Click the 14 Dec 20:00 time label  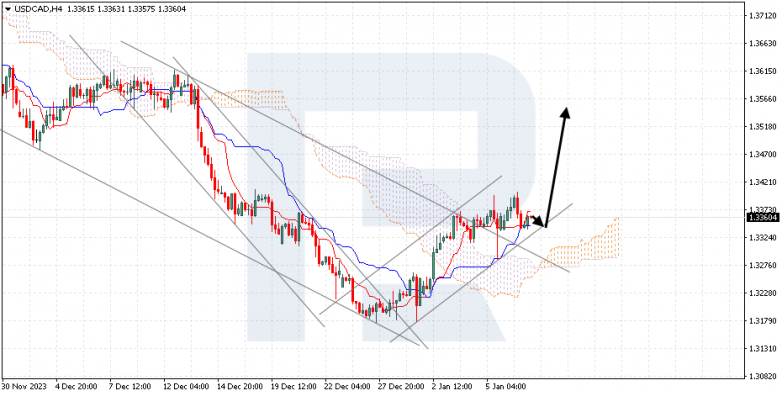(239, 387)
